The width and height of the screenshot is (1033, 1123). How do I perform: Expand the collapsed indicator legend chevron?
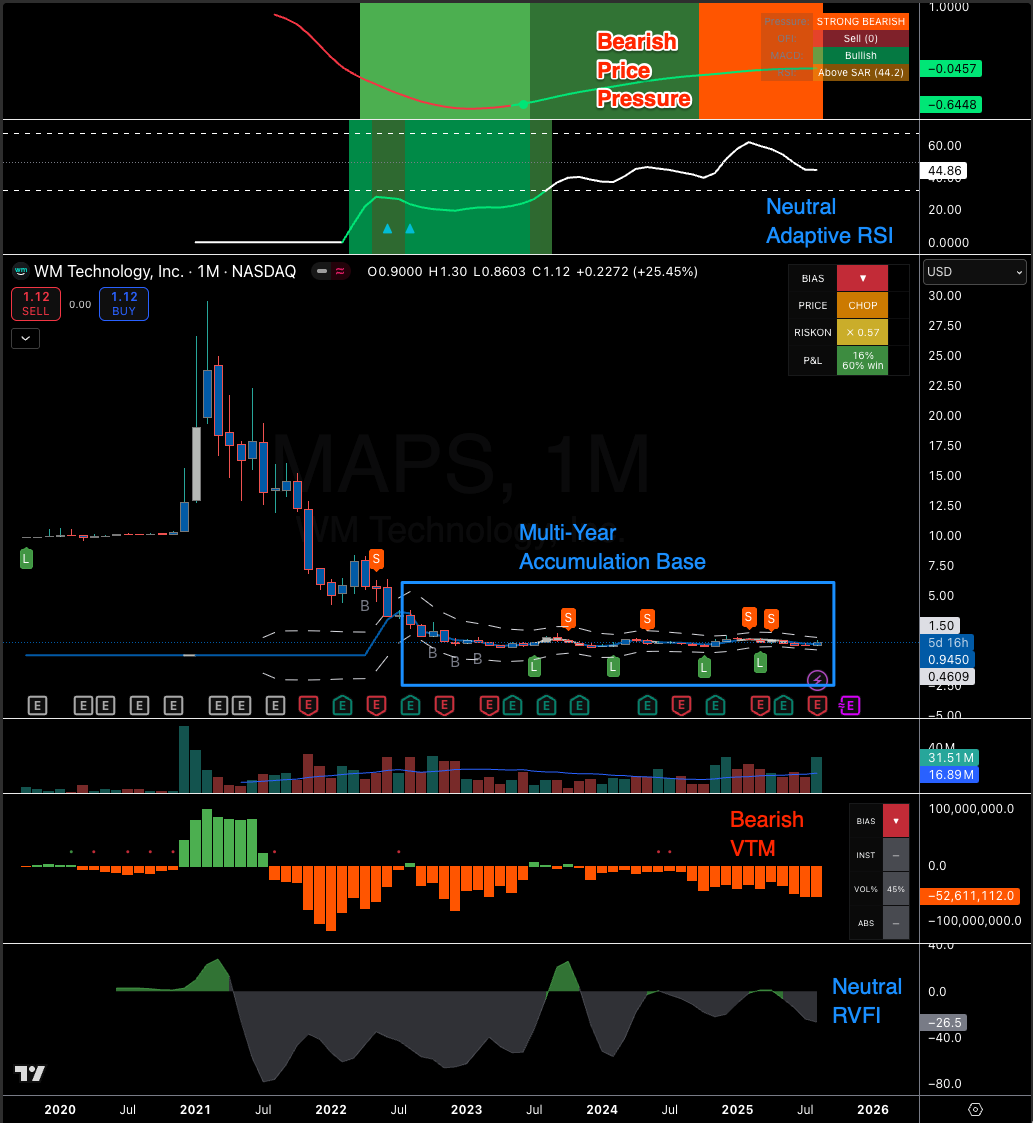coord(25,338)
